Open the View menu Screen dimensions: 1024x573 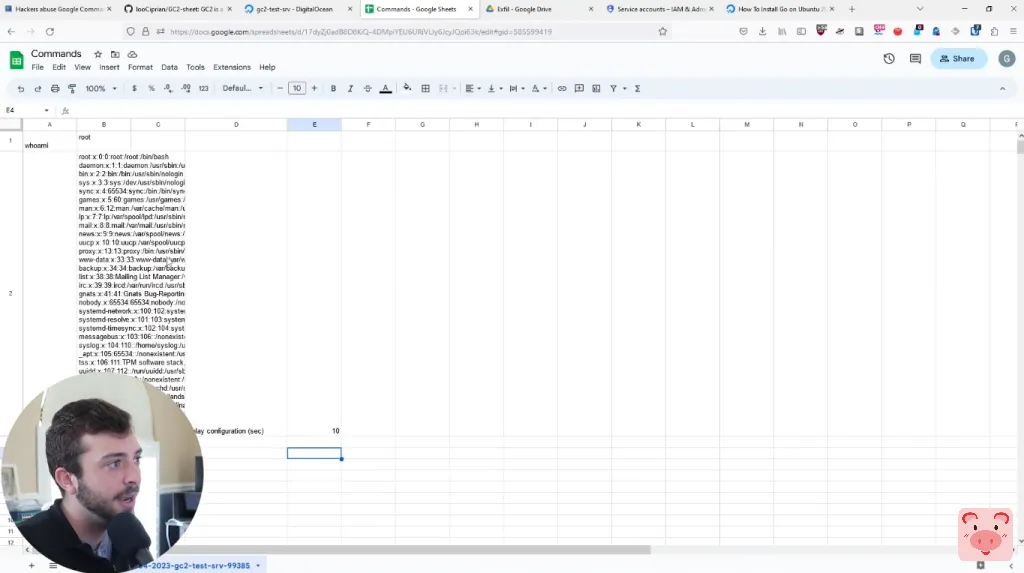point(82,67)
